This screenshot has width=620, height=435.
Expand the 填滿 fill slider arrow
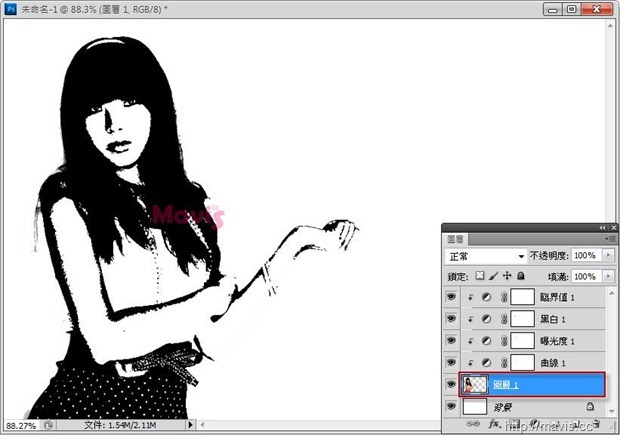pyautogui.click(x=608, y=276)
